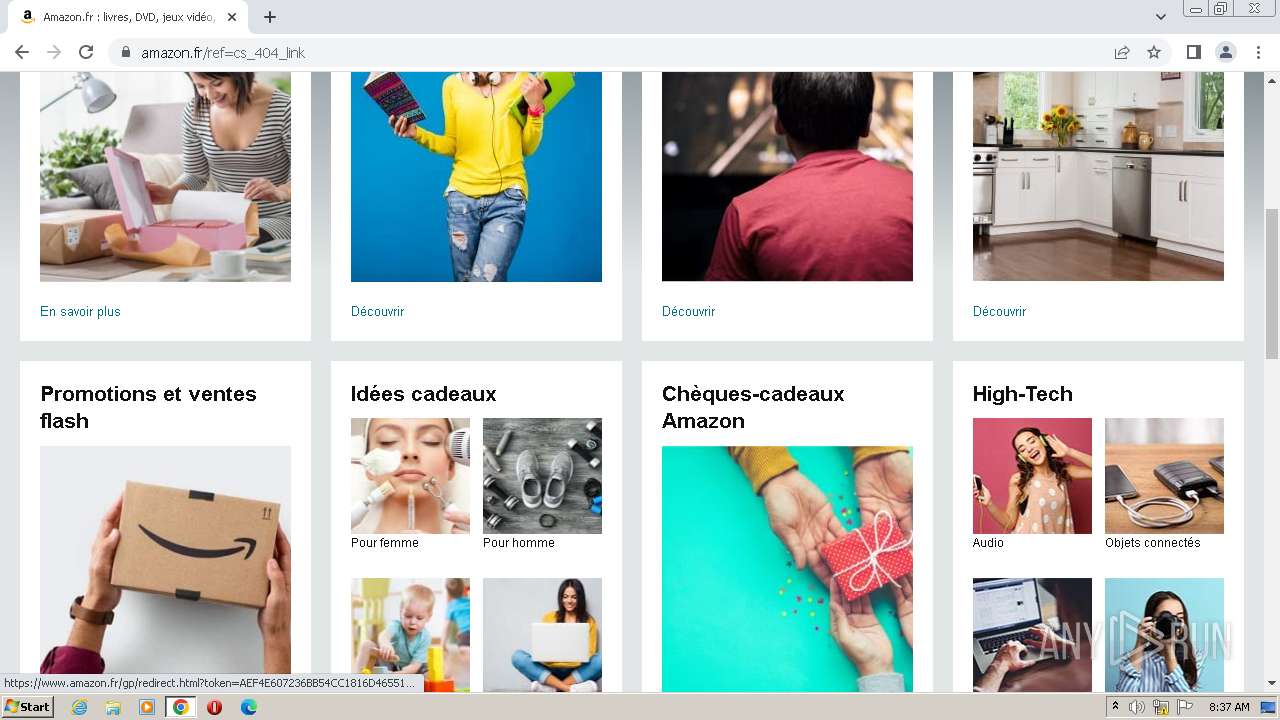Open the Découvrir link under kitchen image

coord(999,312)
